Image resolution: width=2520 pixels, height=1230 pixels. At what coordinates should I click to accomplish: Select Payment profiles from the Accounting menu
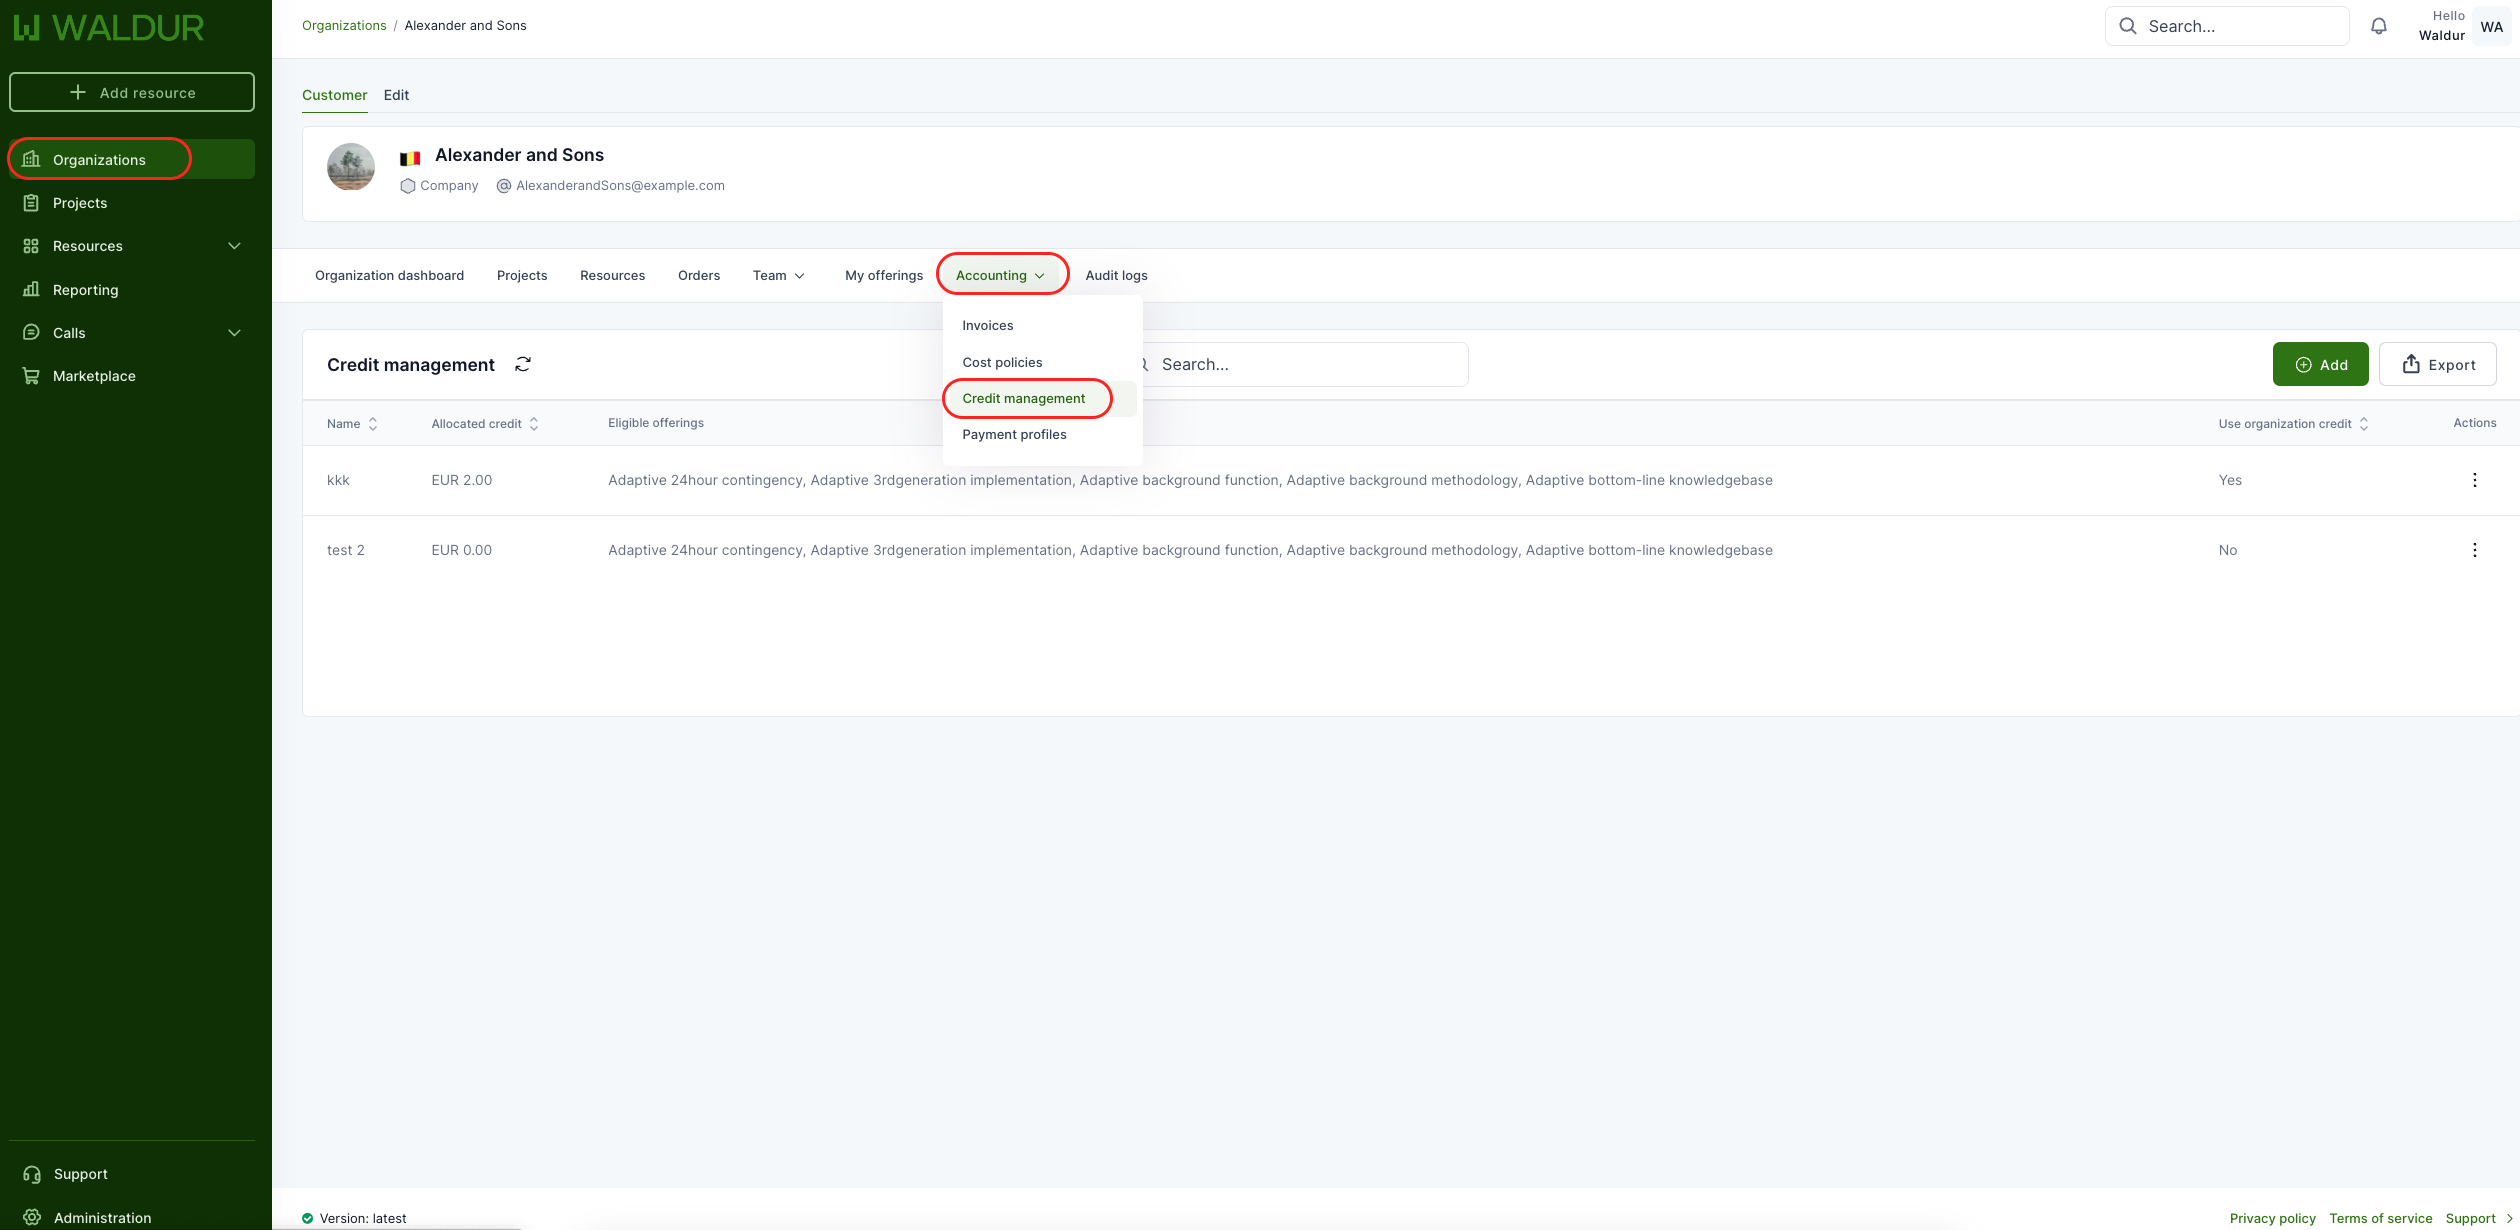1014,434
